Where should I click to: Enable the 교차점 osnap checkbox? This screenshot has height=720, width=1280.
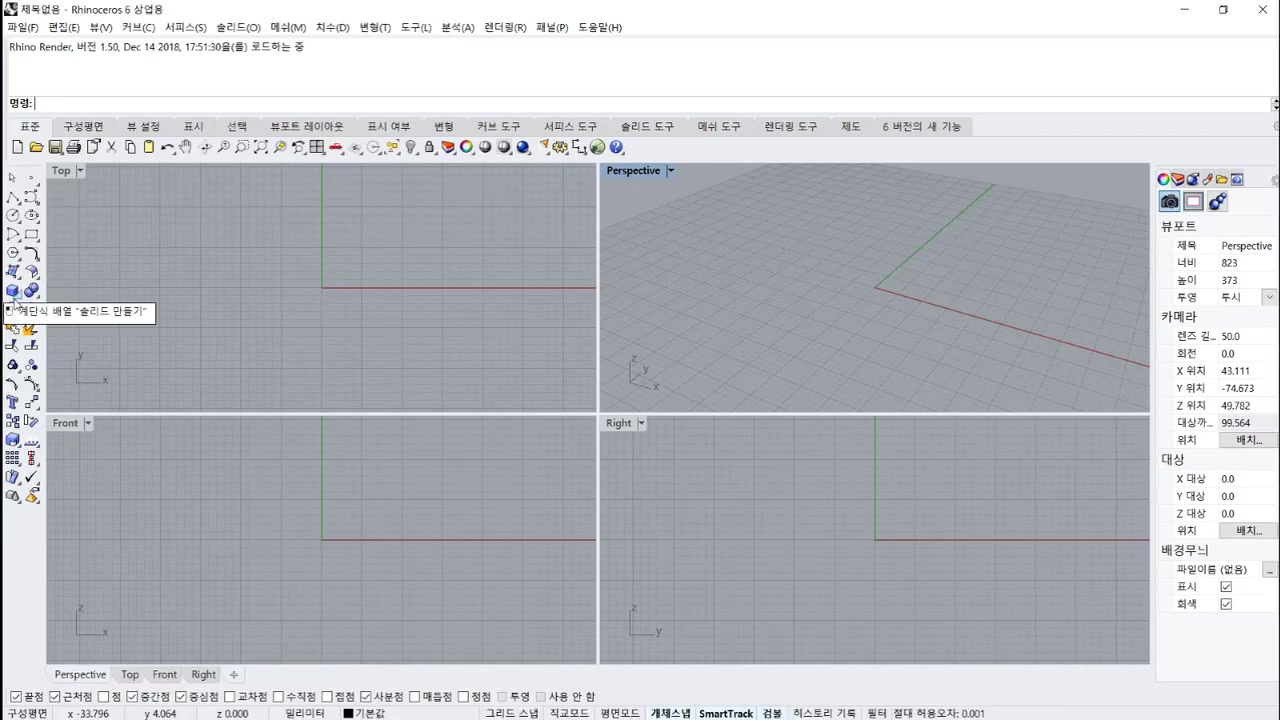tap(229, 697)
